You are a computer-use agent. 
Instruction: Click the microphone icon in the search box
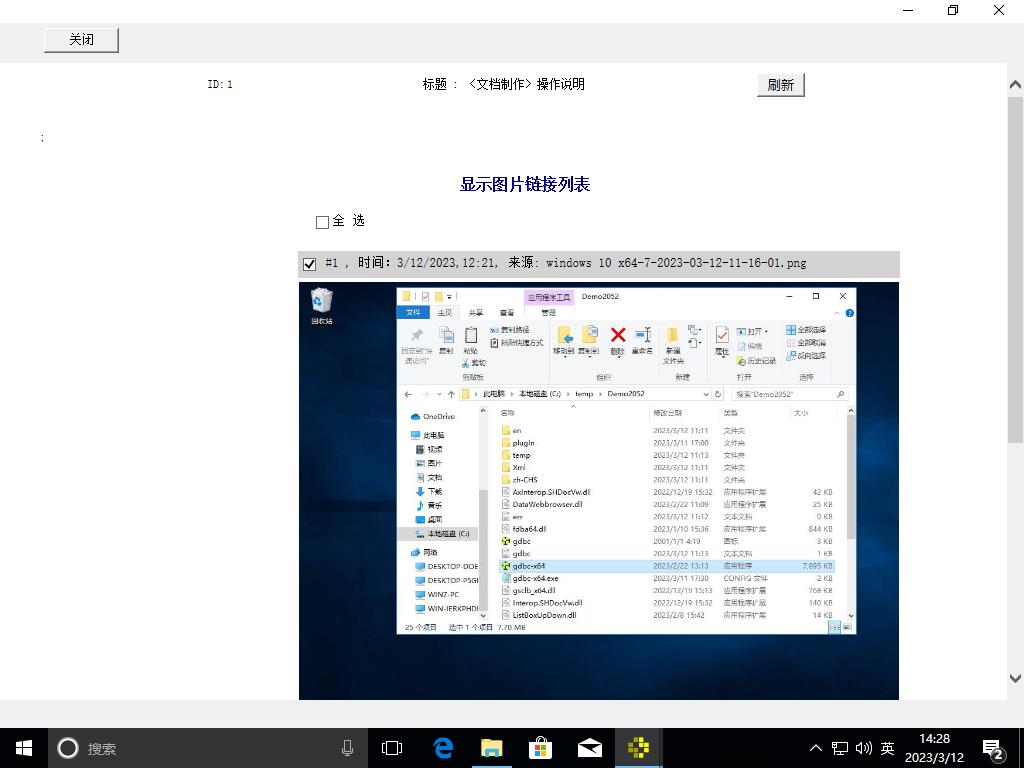[x=347, y=748]
